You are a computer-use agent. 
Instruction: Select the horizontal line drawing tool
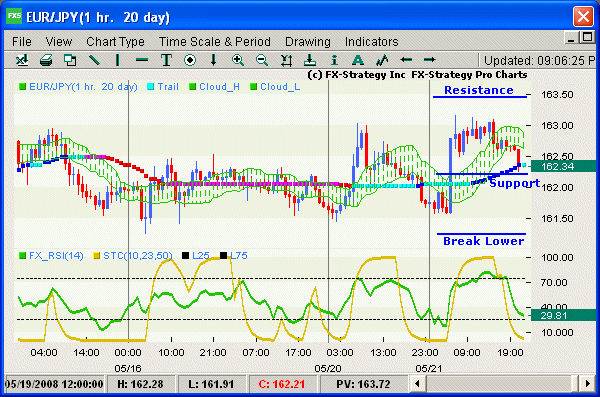142,60
